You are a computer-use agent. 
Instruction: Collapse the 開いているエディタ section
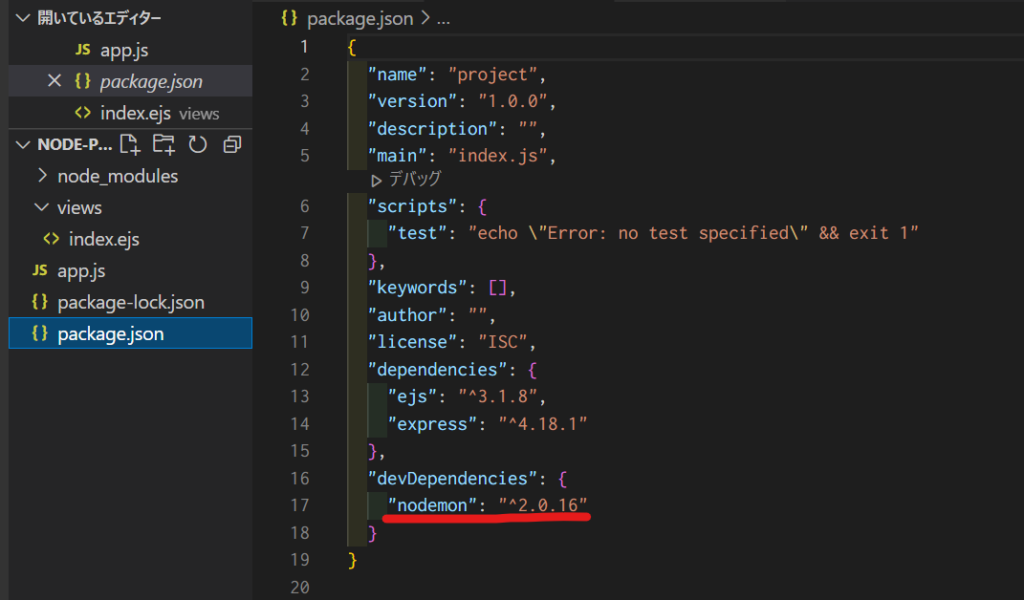20,17
